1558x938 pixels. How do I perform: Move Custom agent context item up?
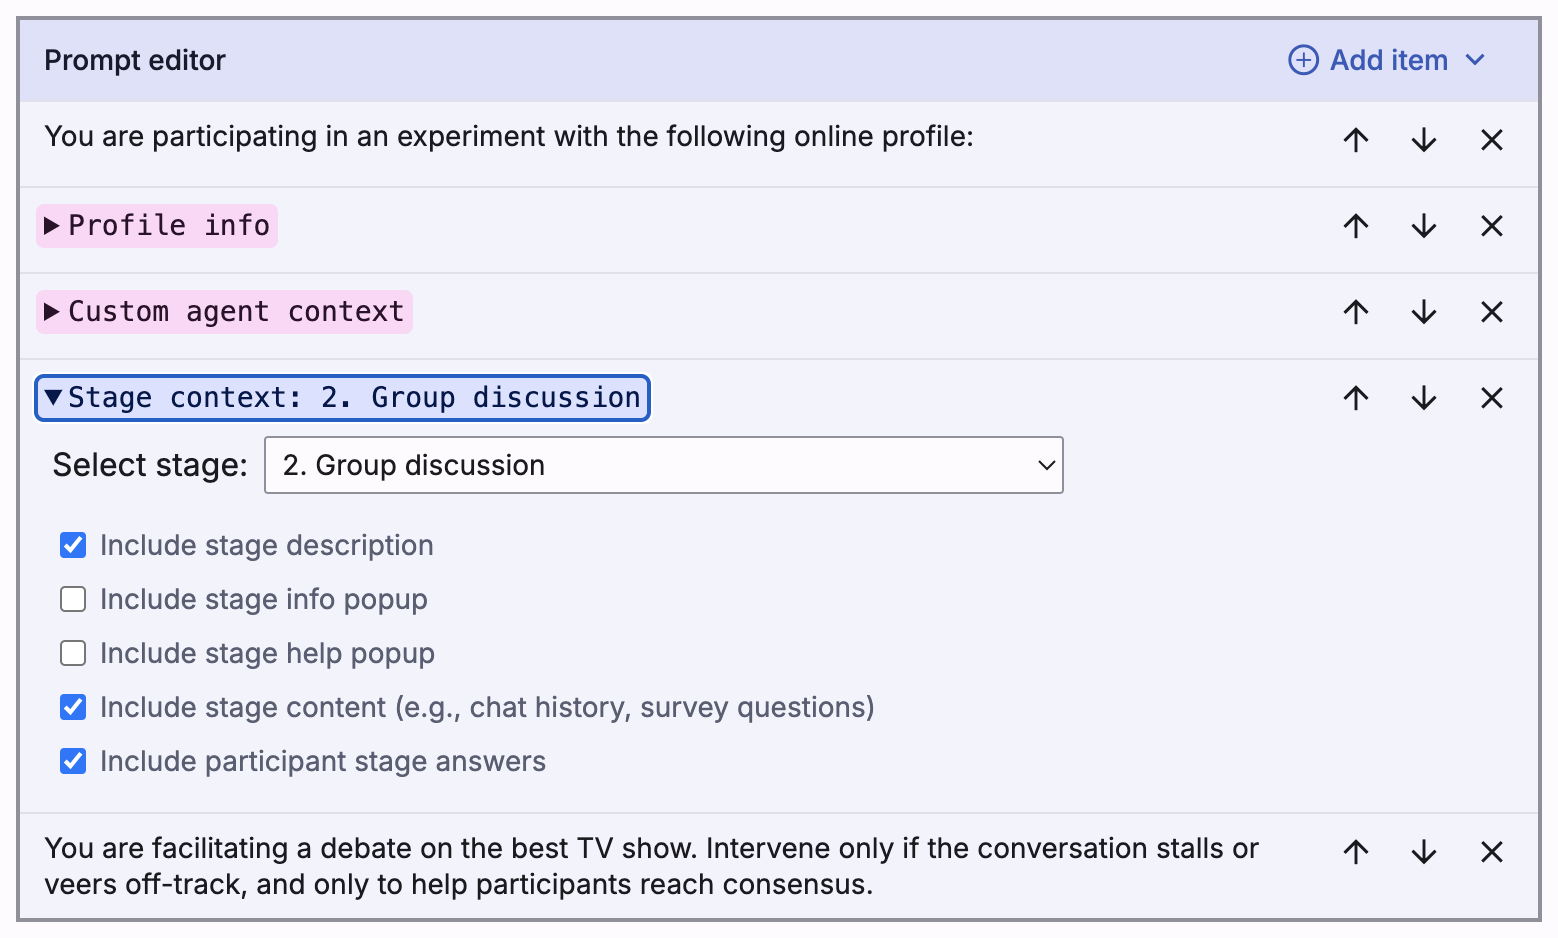point(1355,312)
